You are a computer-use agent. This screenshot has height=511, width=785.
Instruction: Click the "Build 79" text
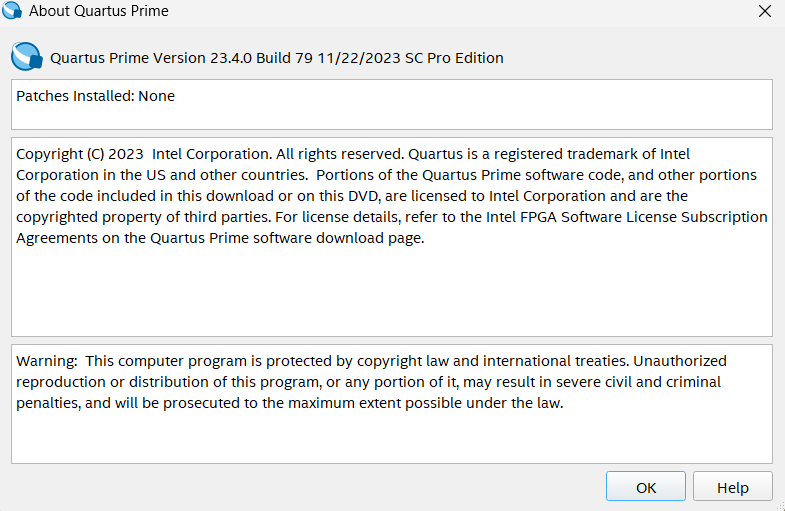pyautogui.click(x=286, y=58)
